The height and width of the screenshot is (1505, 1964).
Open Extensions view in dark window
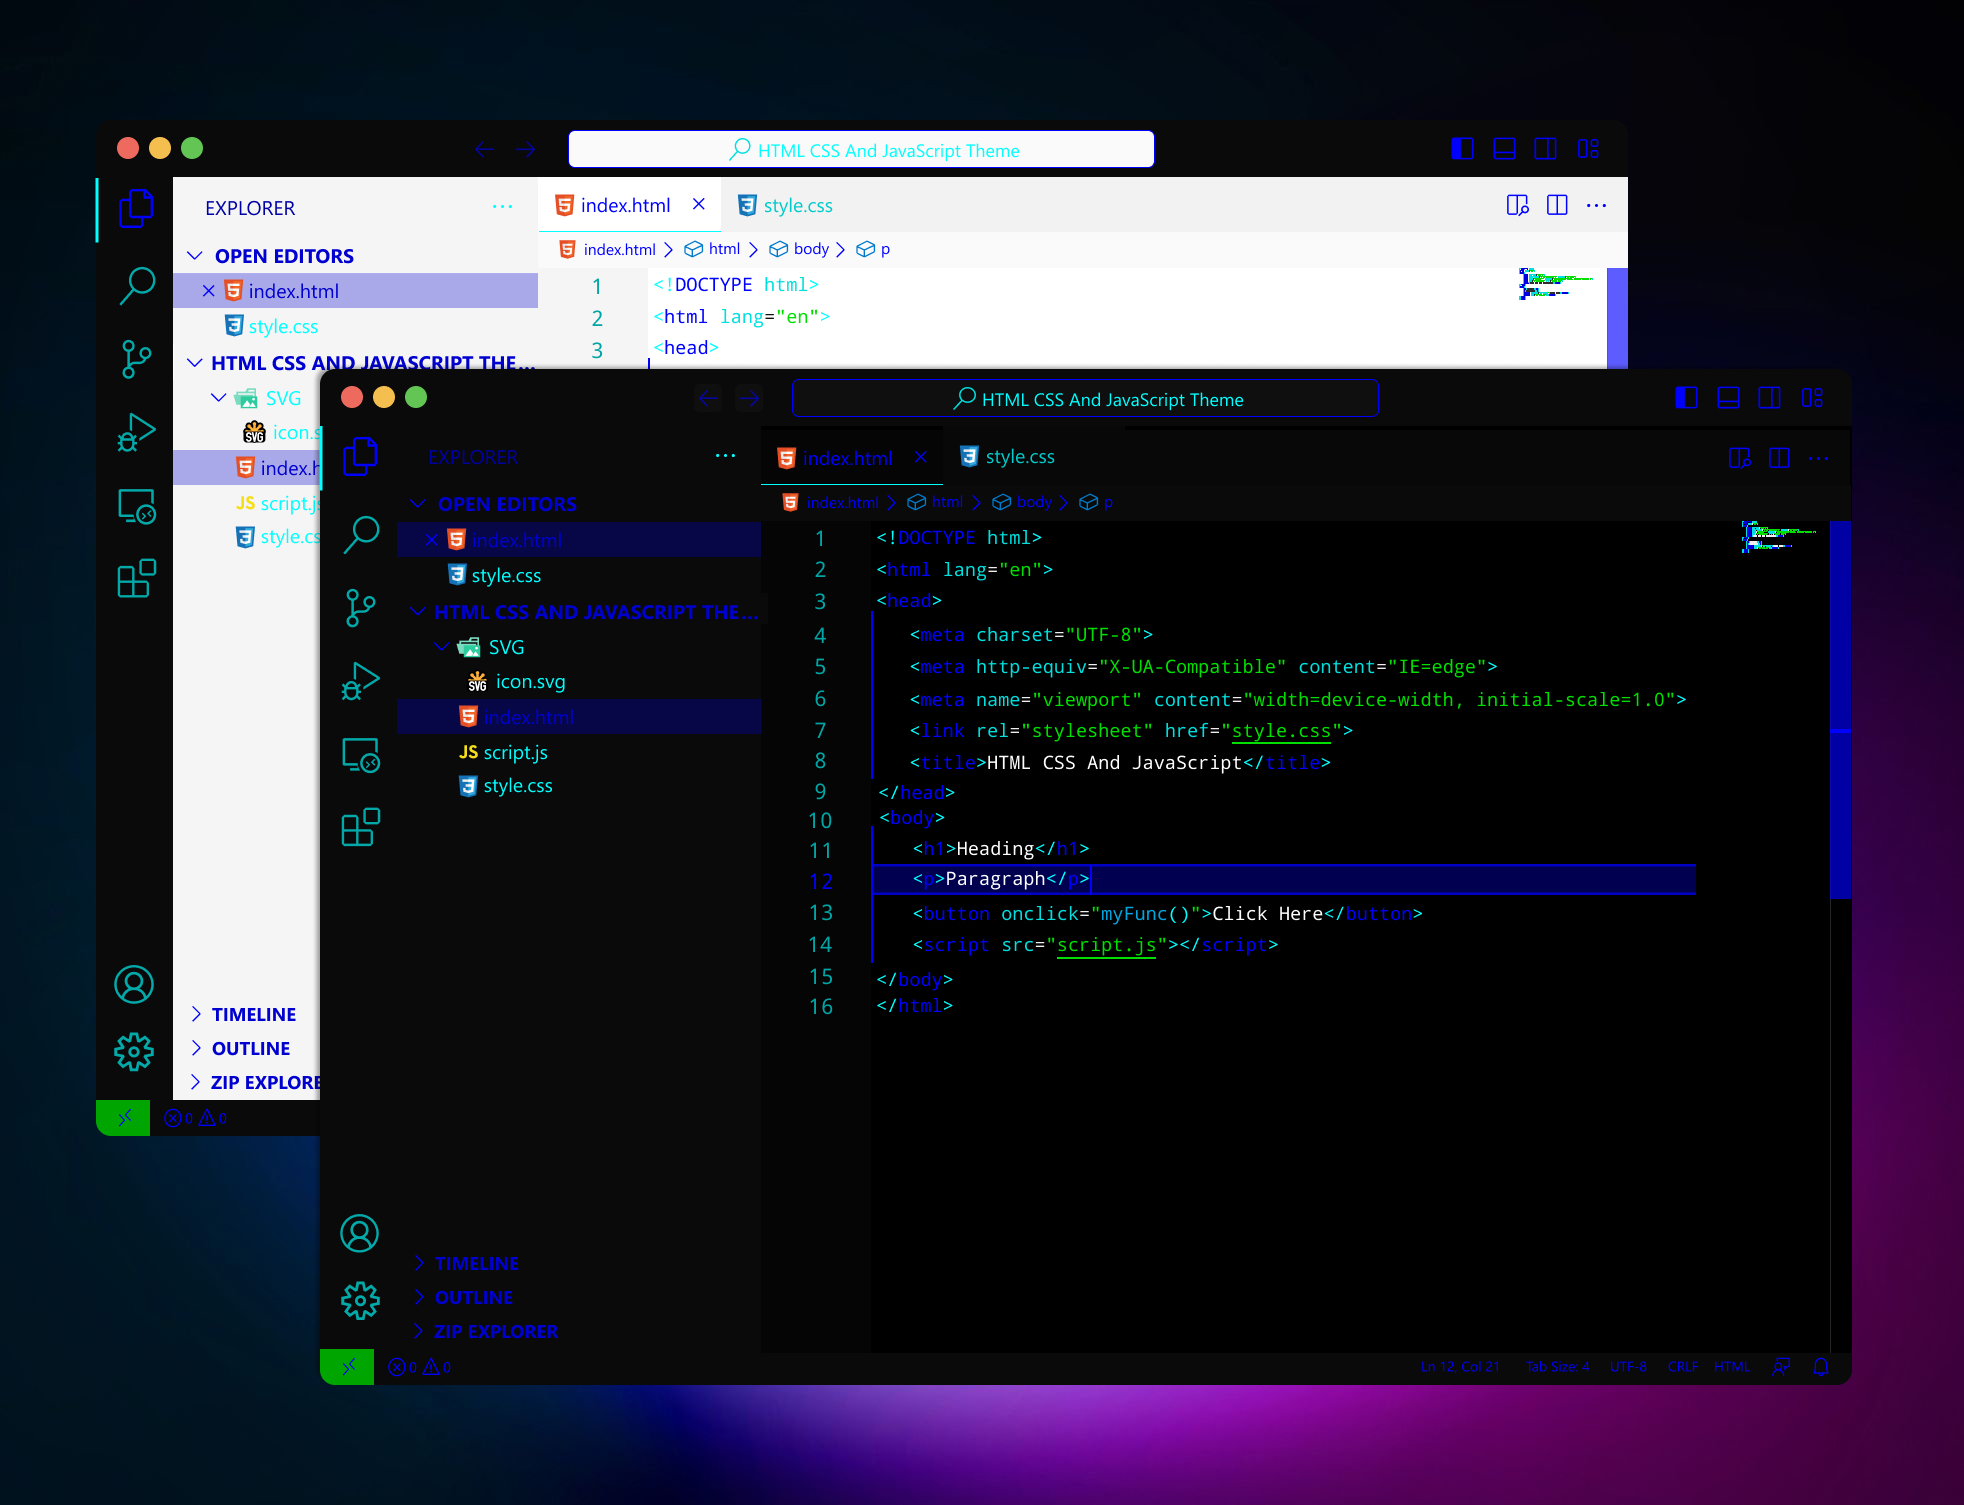pos(360,827)
